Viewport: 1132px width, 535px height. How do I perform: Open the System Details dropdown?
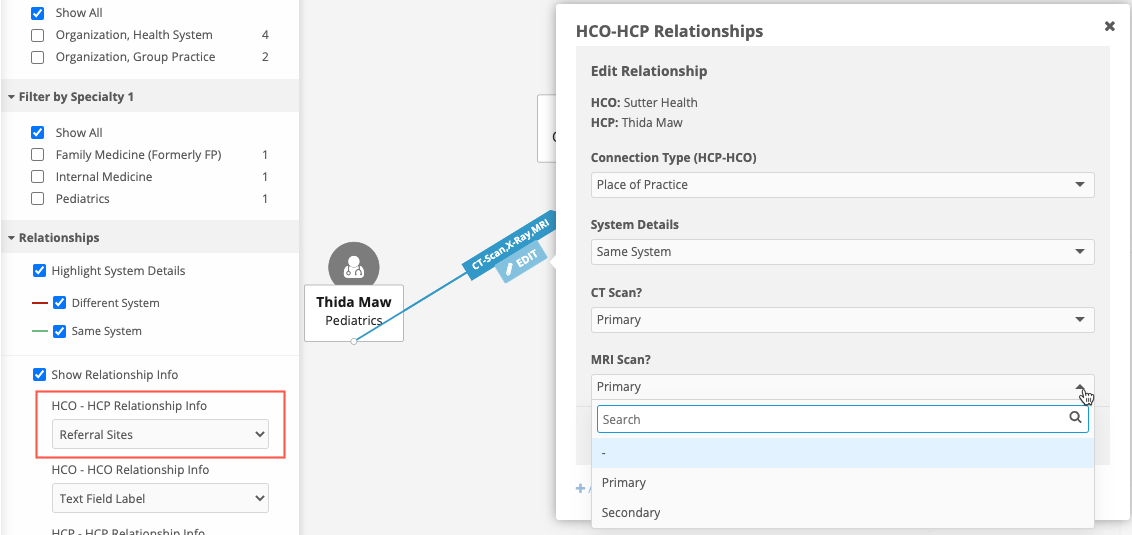[x=842, y=252]
